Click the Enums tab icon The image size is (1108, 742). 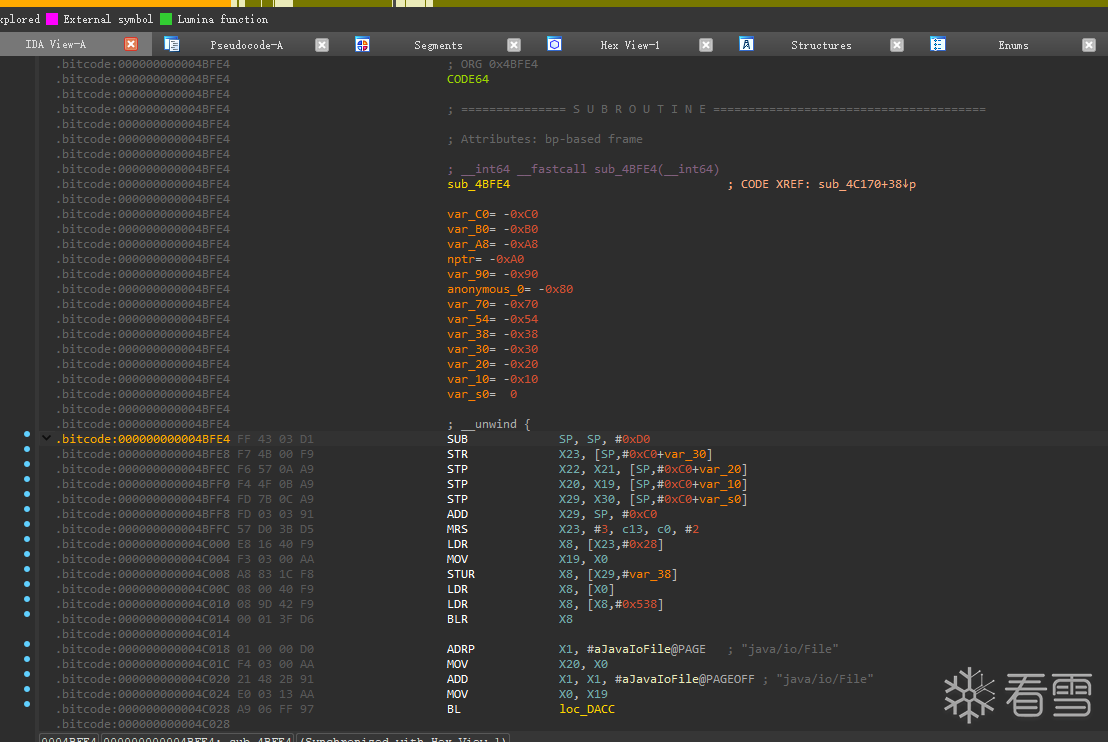click(937, 44)
